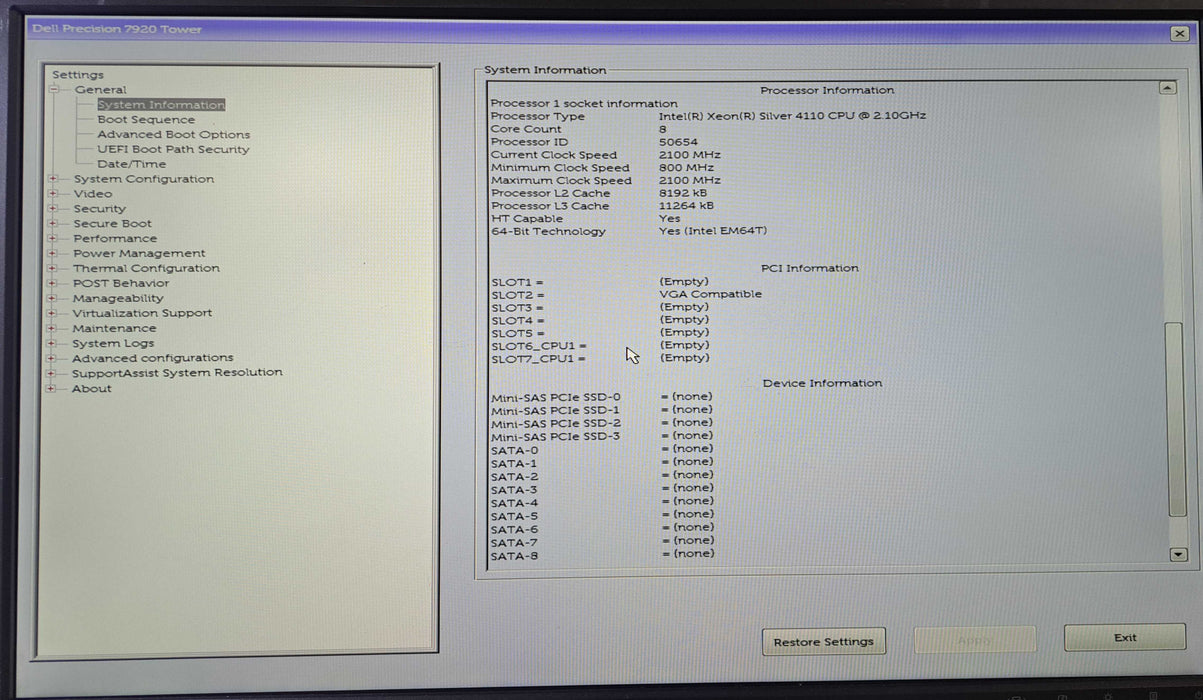Click the Processor Type value text
The image size is (1203, 700).
coord(792,116)
